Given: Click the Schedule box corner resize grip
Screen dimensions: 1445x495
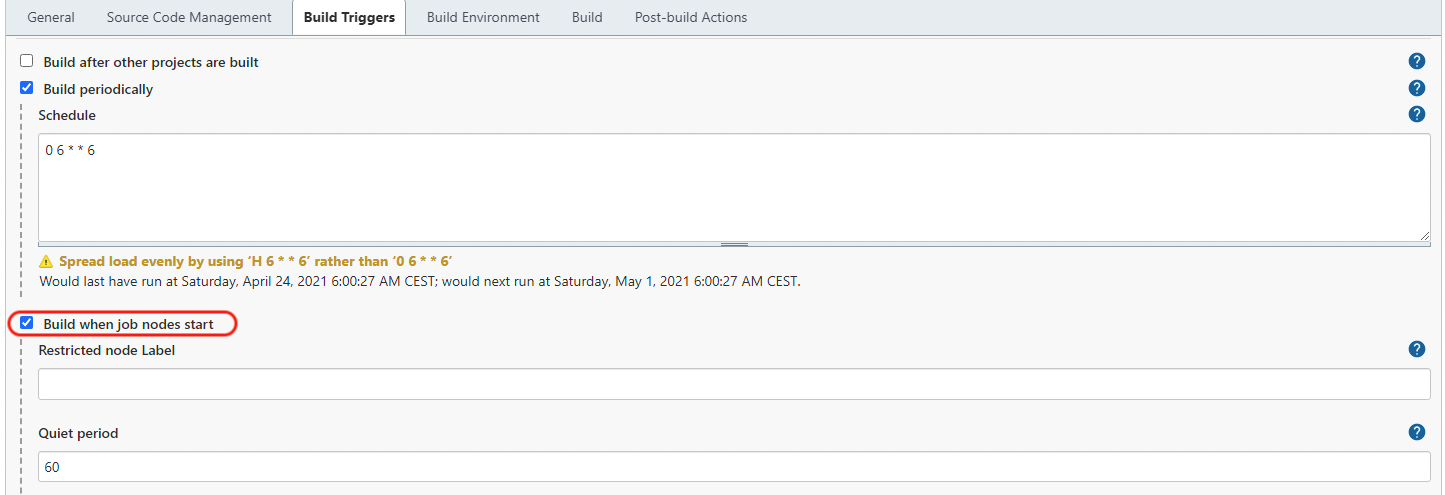Looking at the screenshot, I should pyautogui.click(x=1424, y=235).
